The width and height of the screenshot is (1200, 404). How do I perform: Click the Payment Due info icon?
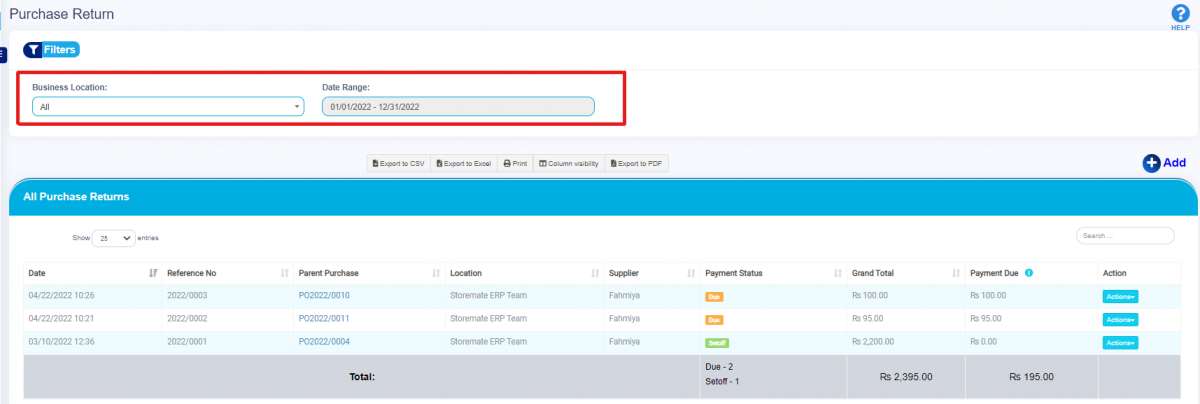[x=1029, y=272]
